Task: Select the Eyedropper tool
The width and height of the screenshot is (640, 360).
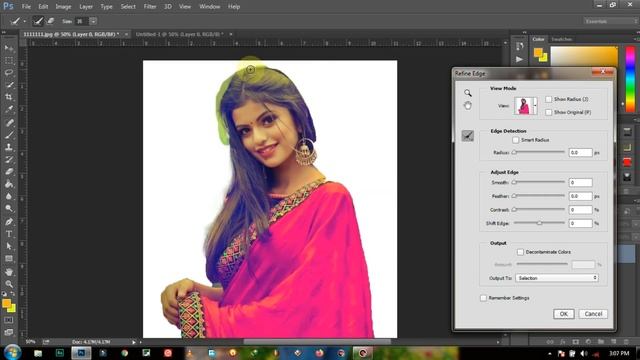Action: coord(9,109)
